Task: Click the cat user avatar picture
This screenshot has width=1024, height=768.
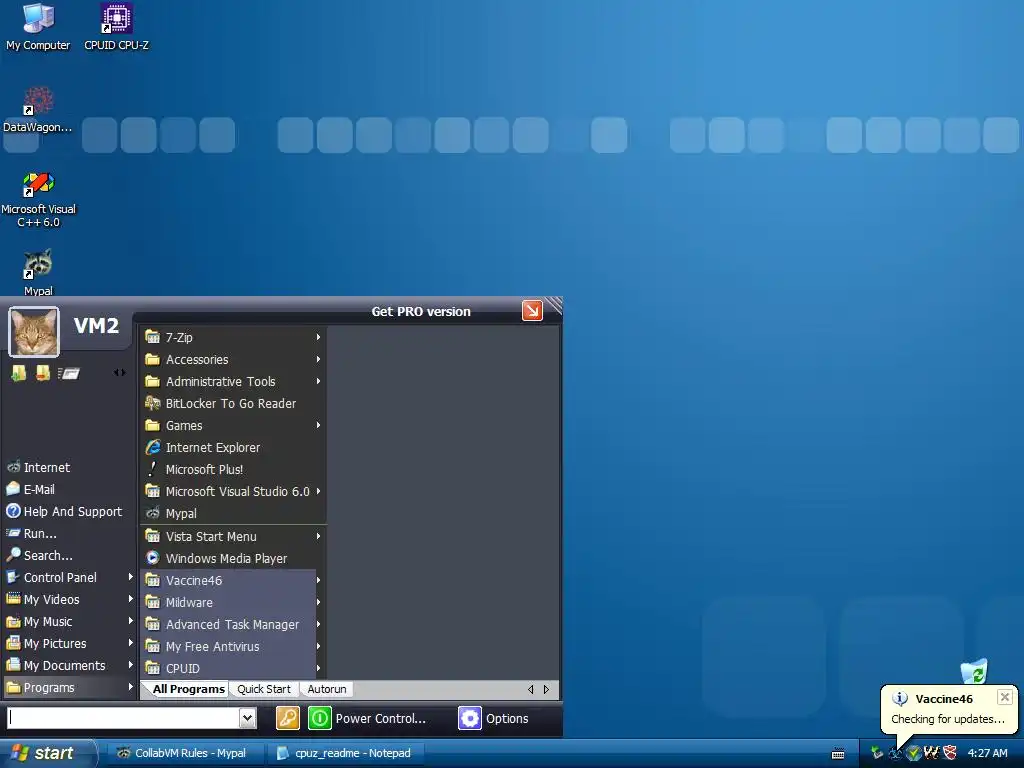Action: point(34,332)
